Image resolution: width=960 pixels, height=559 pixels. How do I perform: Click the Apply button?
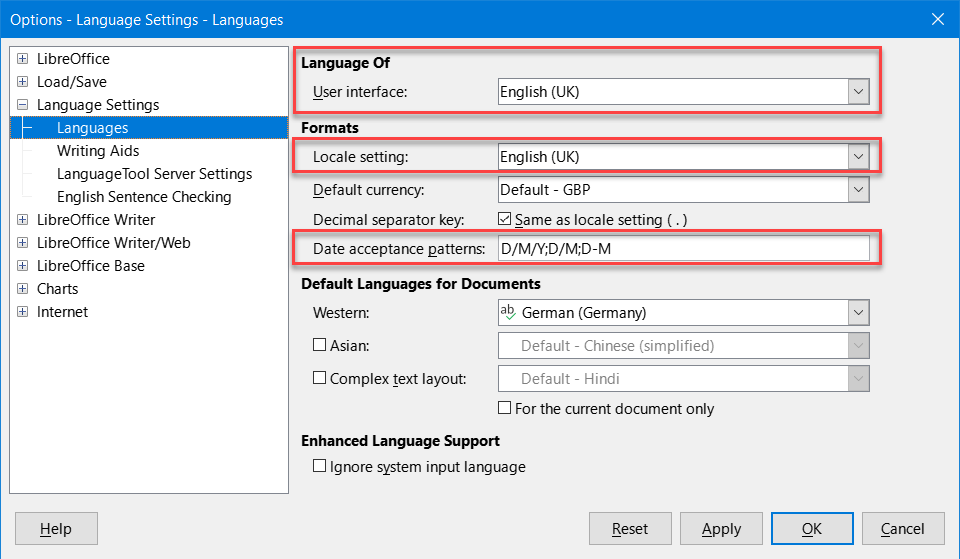pyautogui.click(x=721, y=528)
